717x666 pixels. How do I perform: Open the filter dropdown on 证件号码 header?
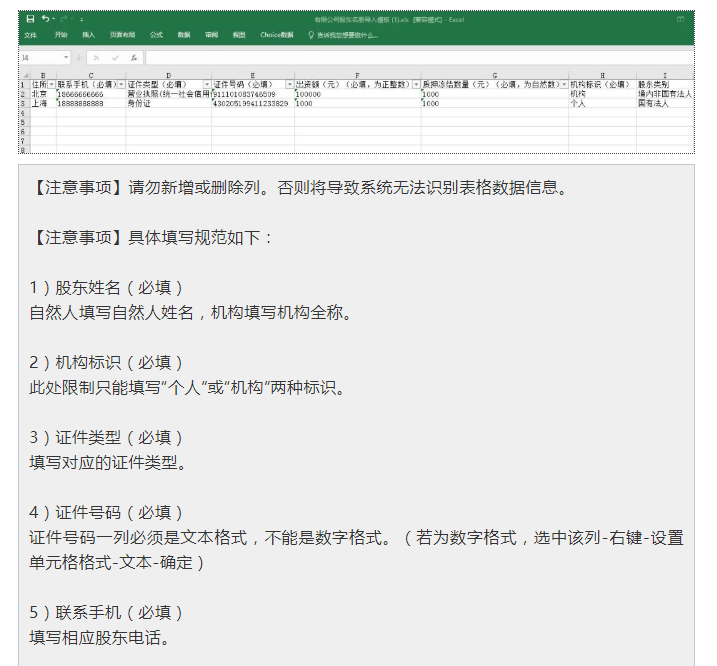(290, 85)
